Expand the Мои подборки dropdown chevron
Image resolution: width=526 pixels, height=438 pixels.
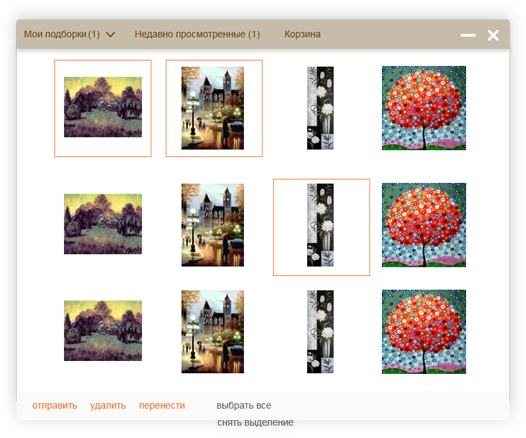(110, 35)
